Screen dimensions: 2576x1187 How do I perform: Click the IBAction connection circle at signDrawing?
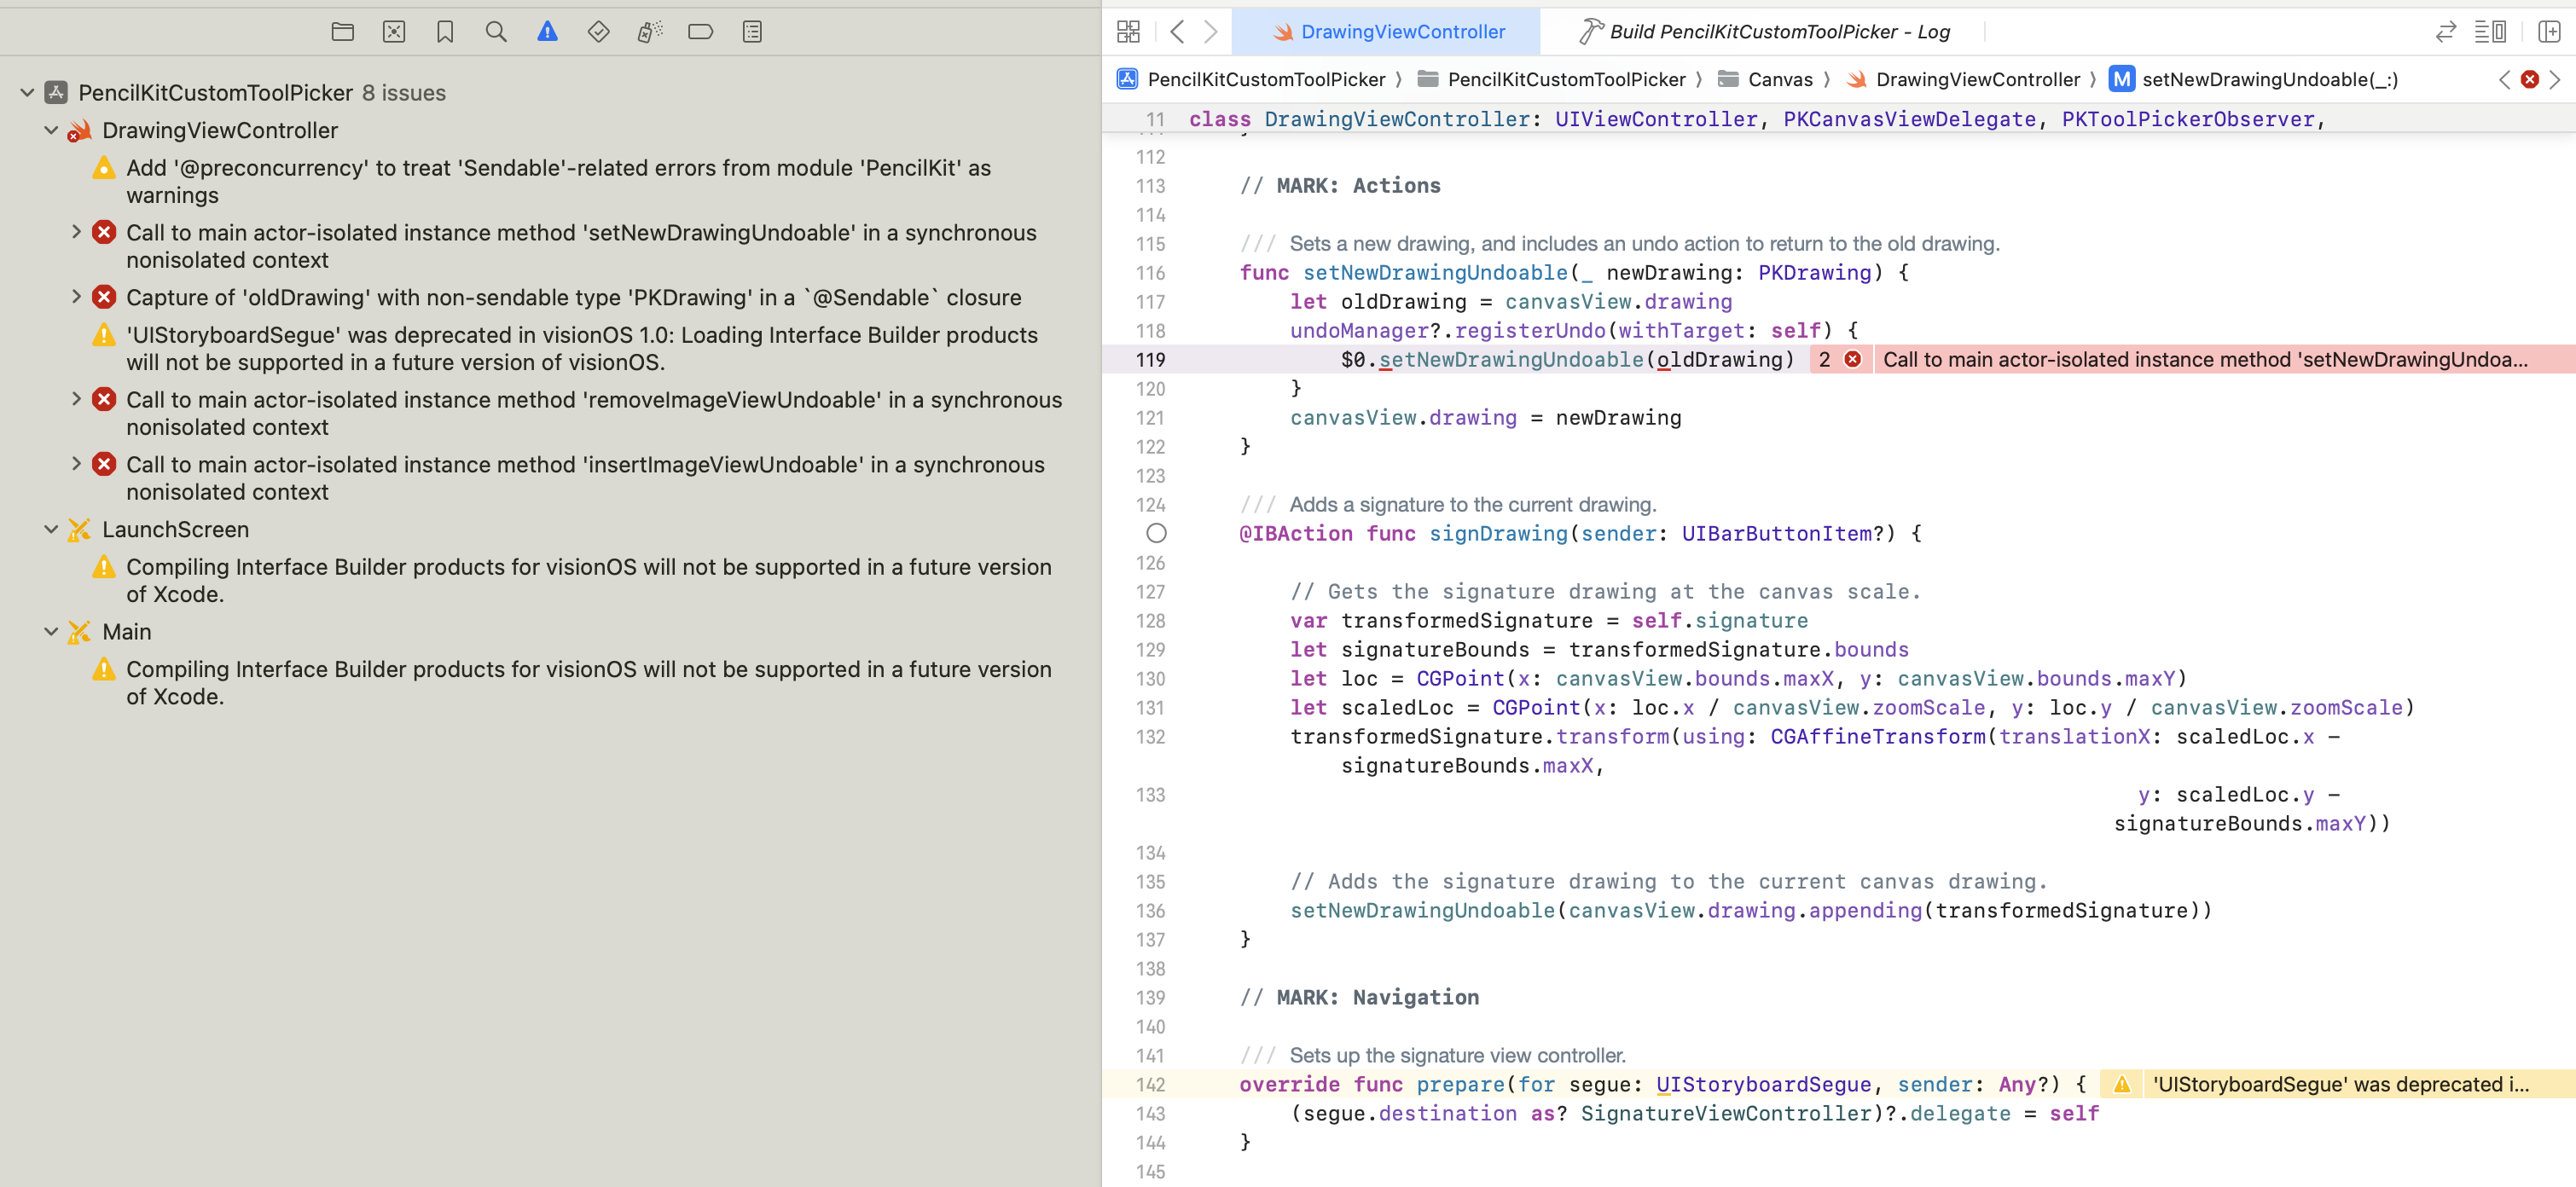click(1156, 533)
